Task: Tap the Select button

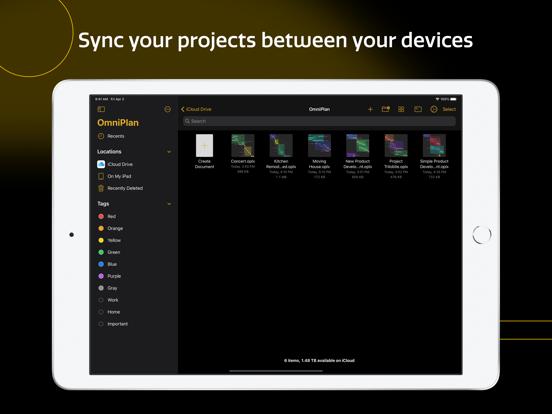Action: click(449, 109)
